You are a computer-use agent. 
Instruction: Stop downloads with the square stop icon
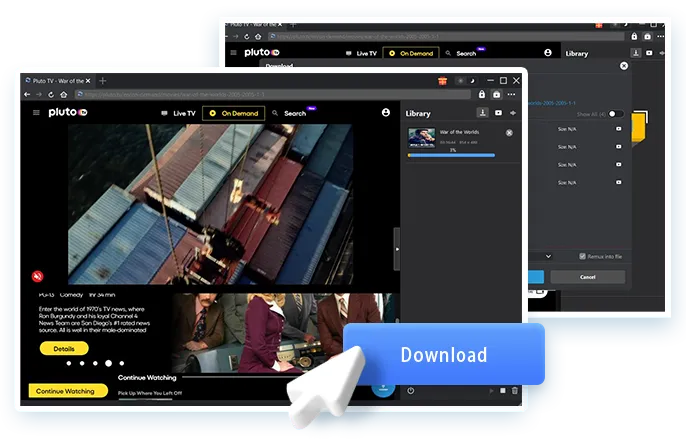[503, 390]
